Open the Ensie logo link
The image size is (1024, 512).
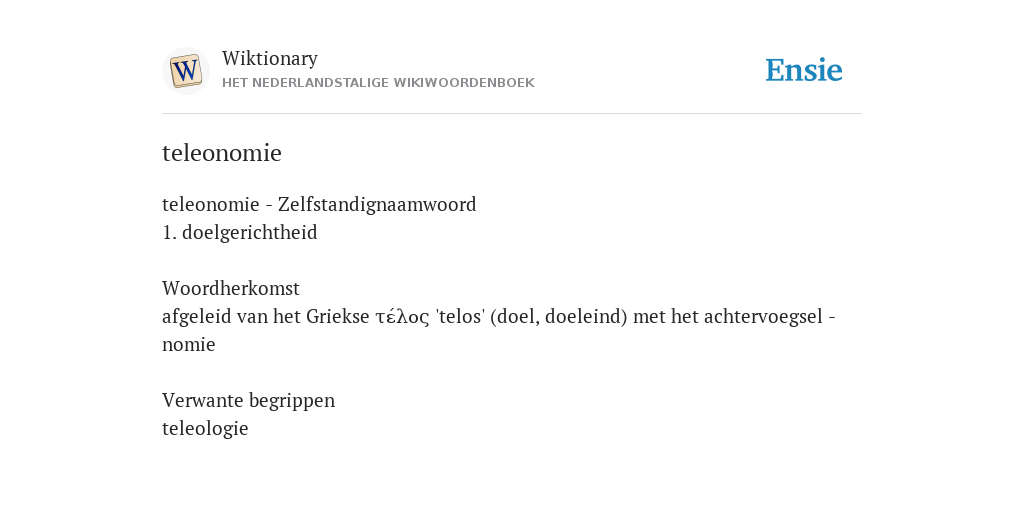pos(804,70)
